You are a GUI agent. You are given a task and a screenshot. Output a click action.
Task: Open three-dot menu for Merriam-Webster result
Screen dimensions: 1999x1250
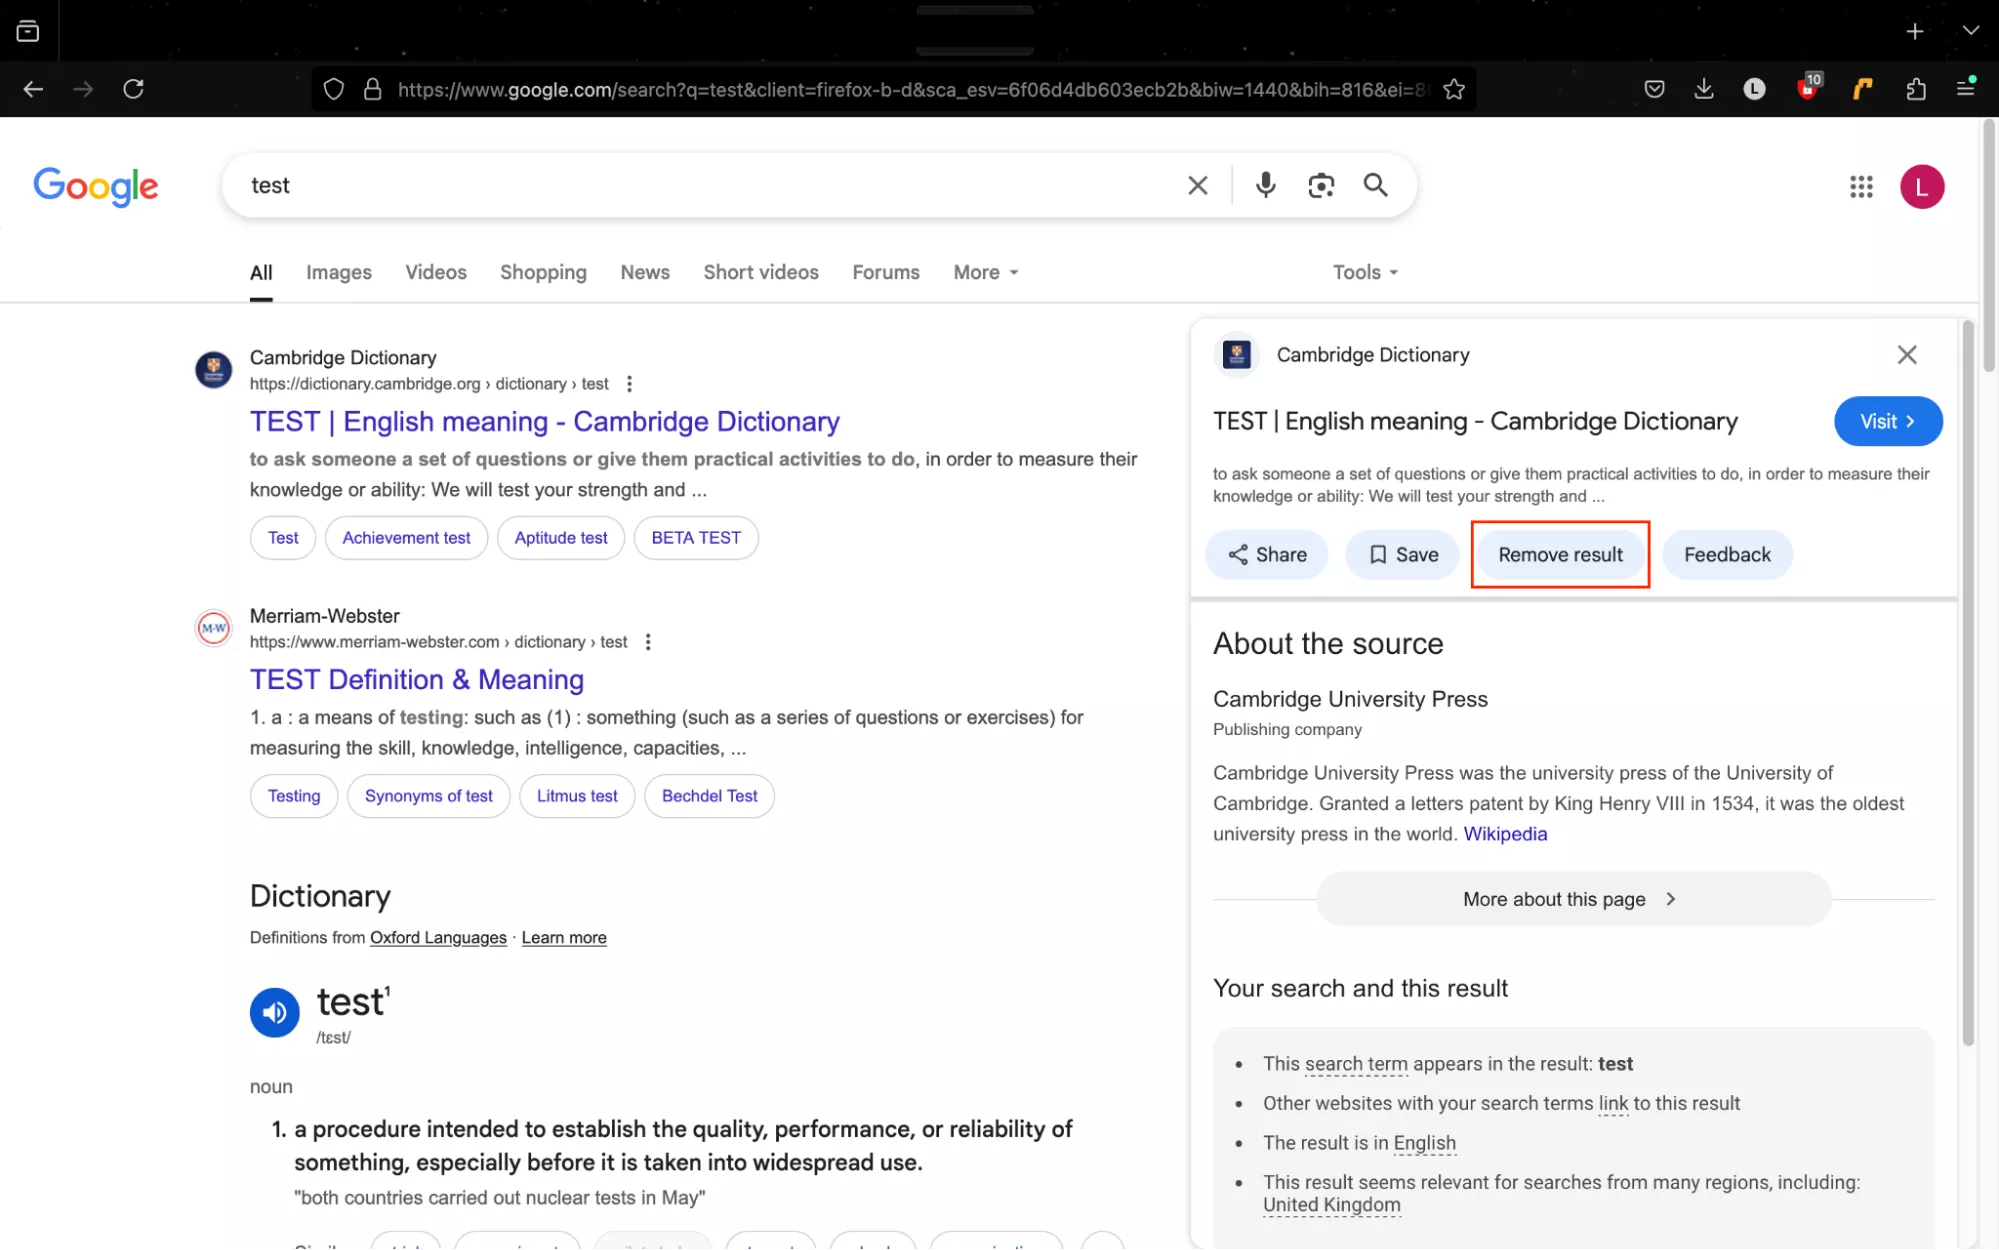pyautogui.click(x=648, y=642)
